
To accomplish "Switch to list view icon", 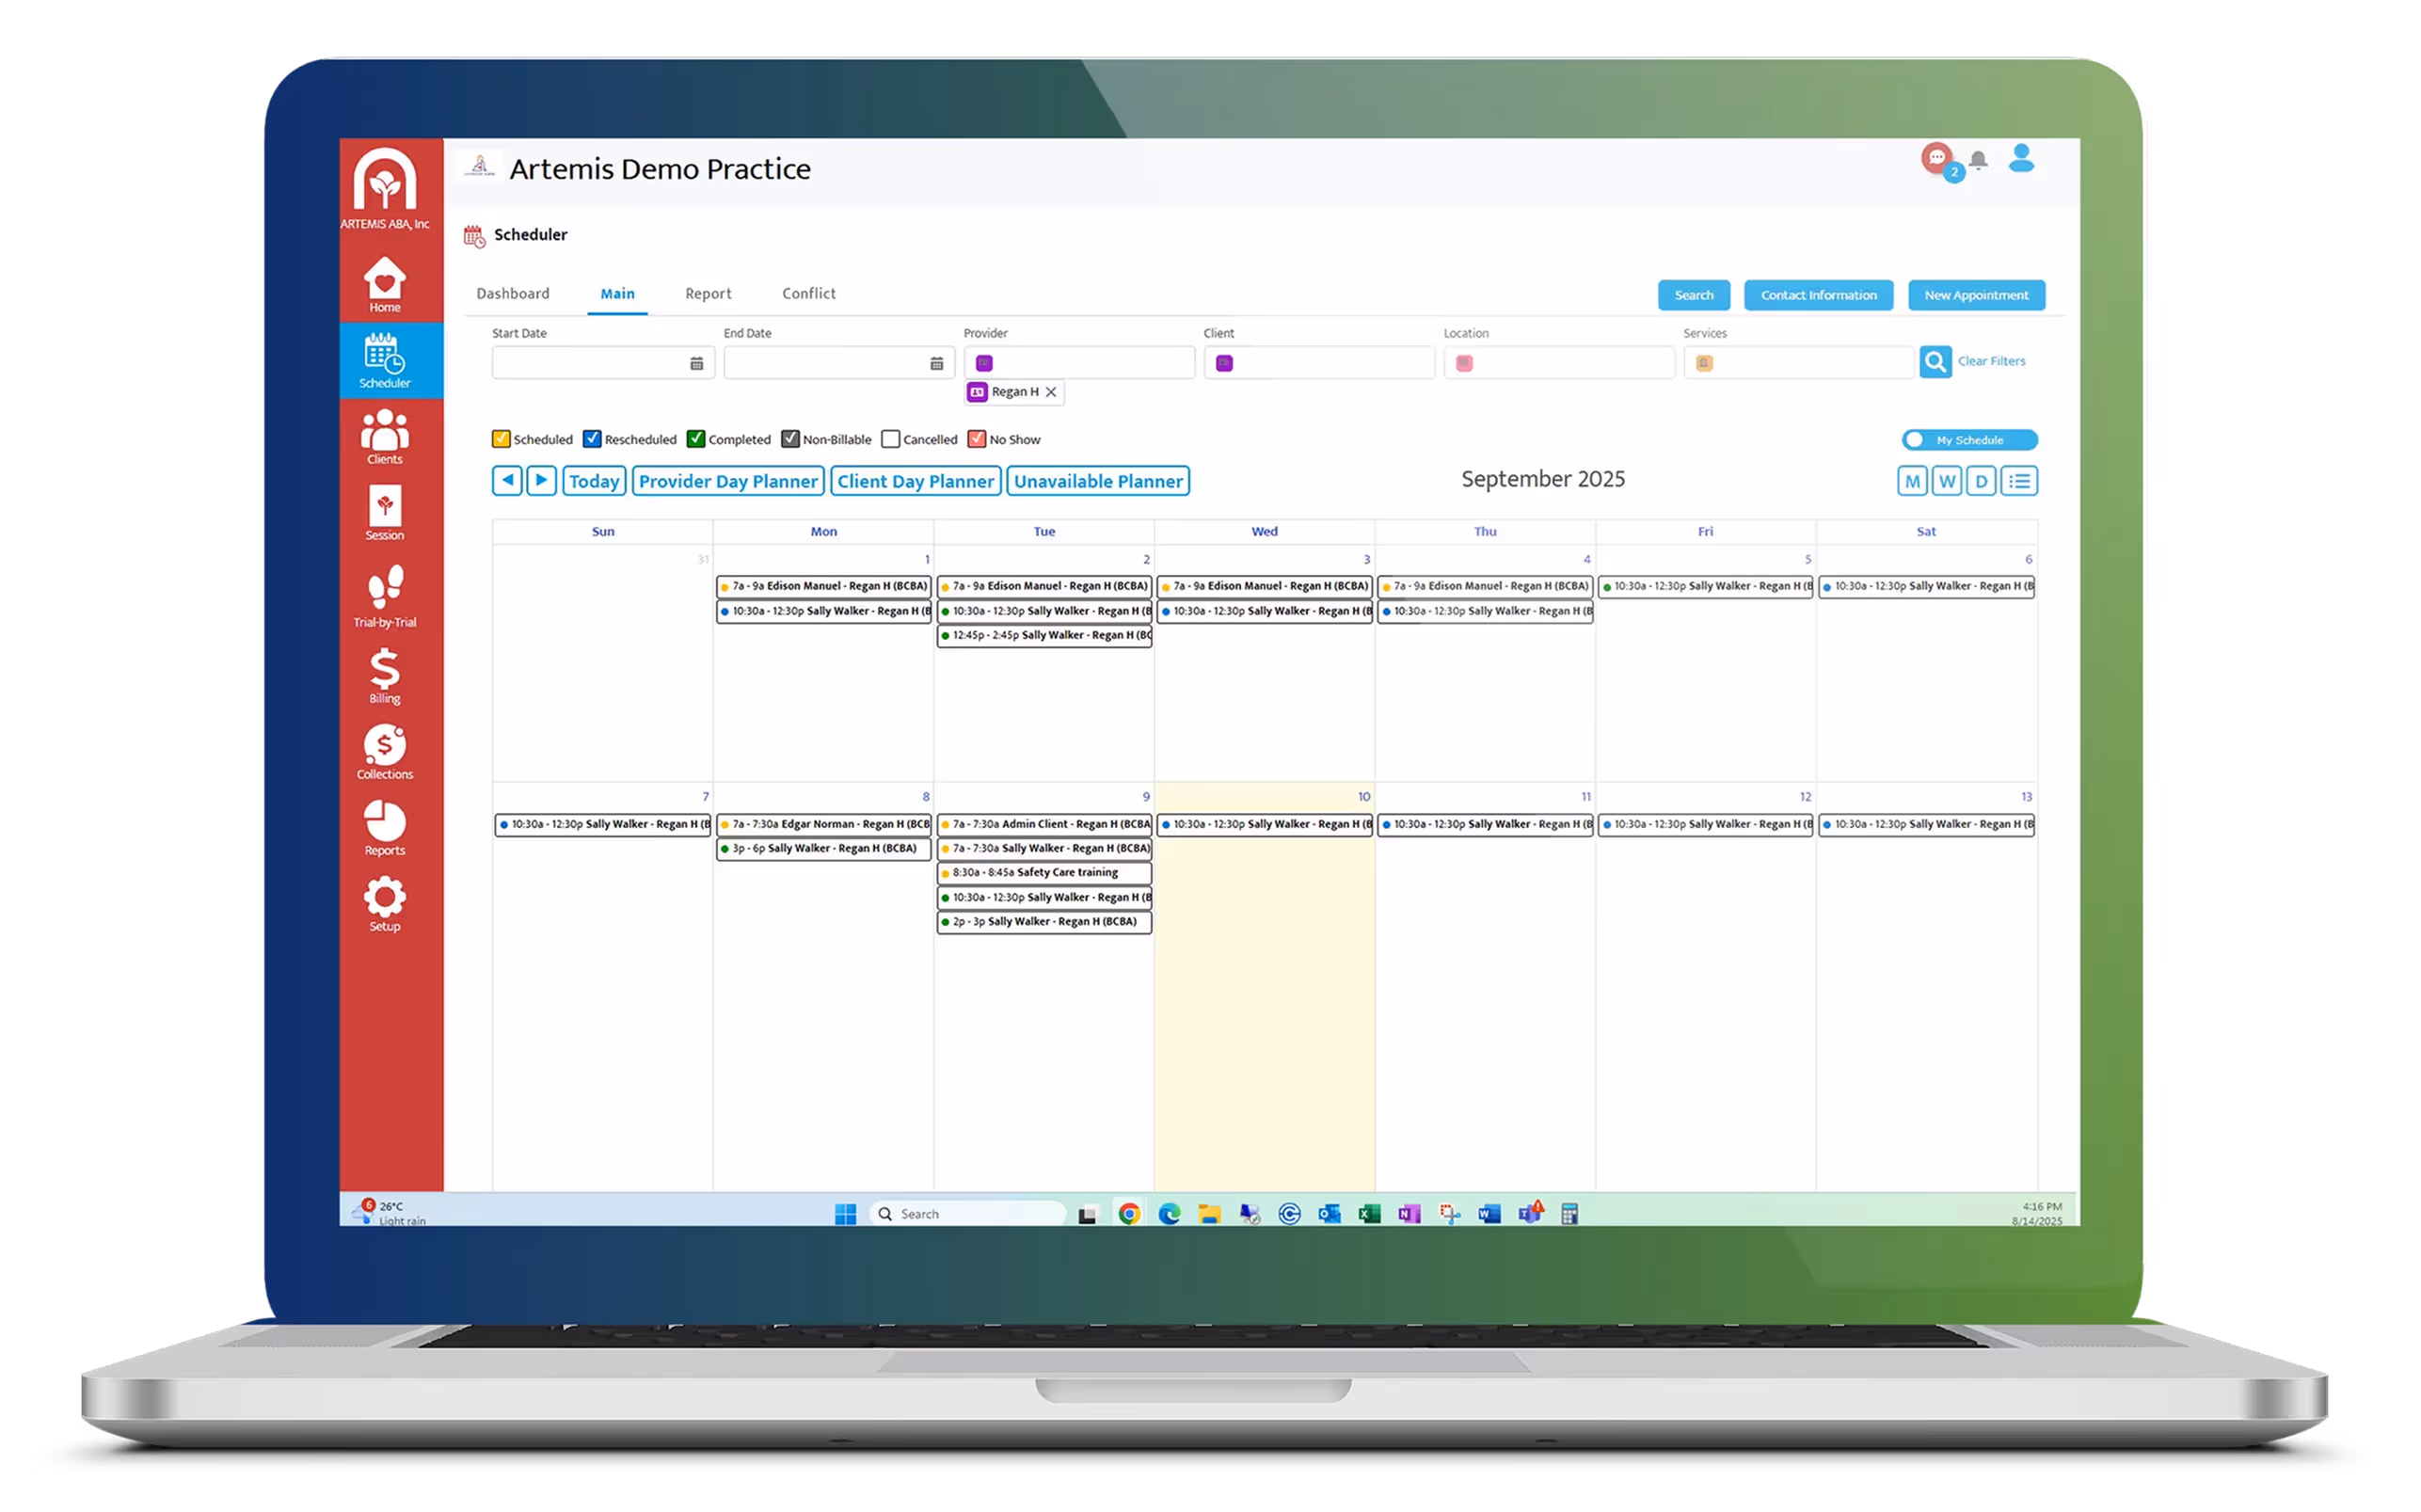I will [2019, 481].
